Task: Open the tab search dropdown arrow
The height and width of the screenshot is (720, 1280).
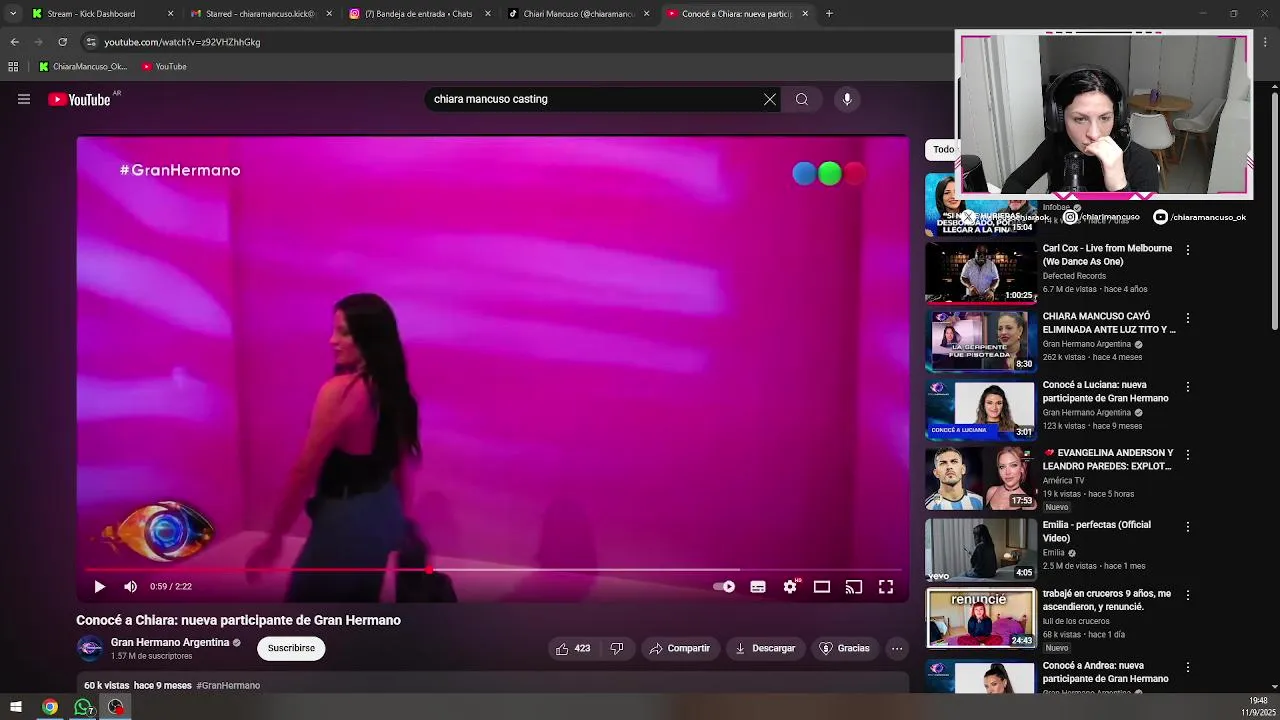Action: coord(12,14)
